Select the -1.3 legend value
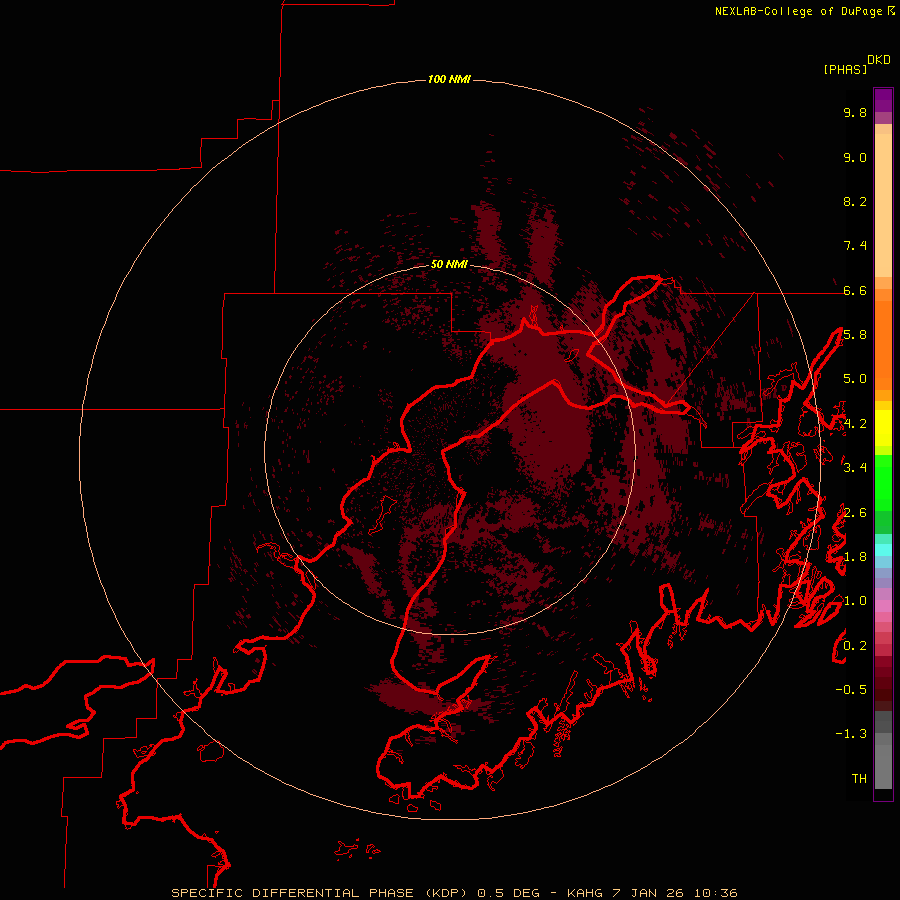The image size is (900, 900). pos(851,734)
